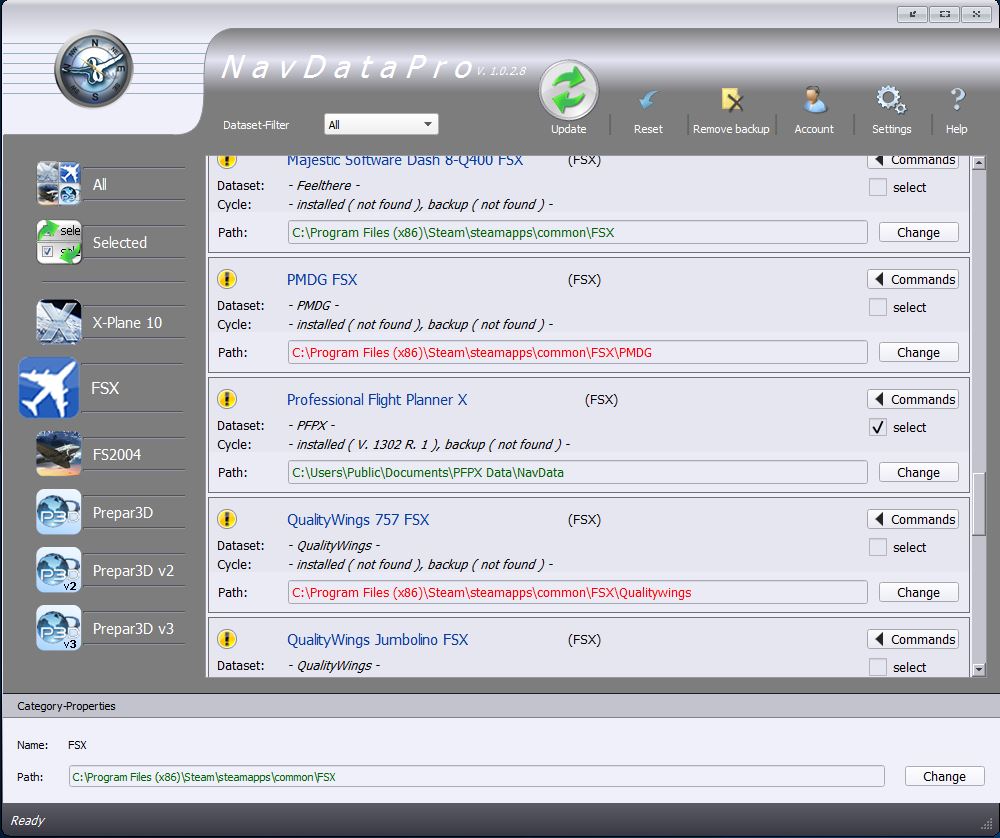Image resolution: width=1000 pixels, height=838 pixels.
Task: Open the QualityWings Jumbolino FSX title
Action: point(378,639)
